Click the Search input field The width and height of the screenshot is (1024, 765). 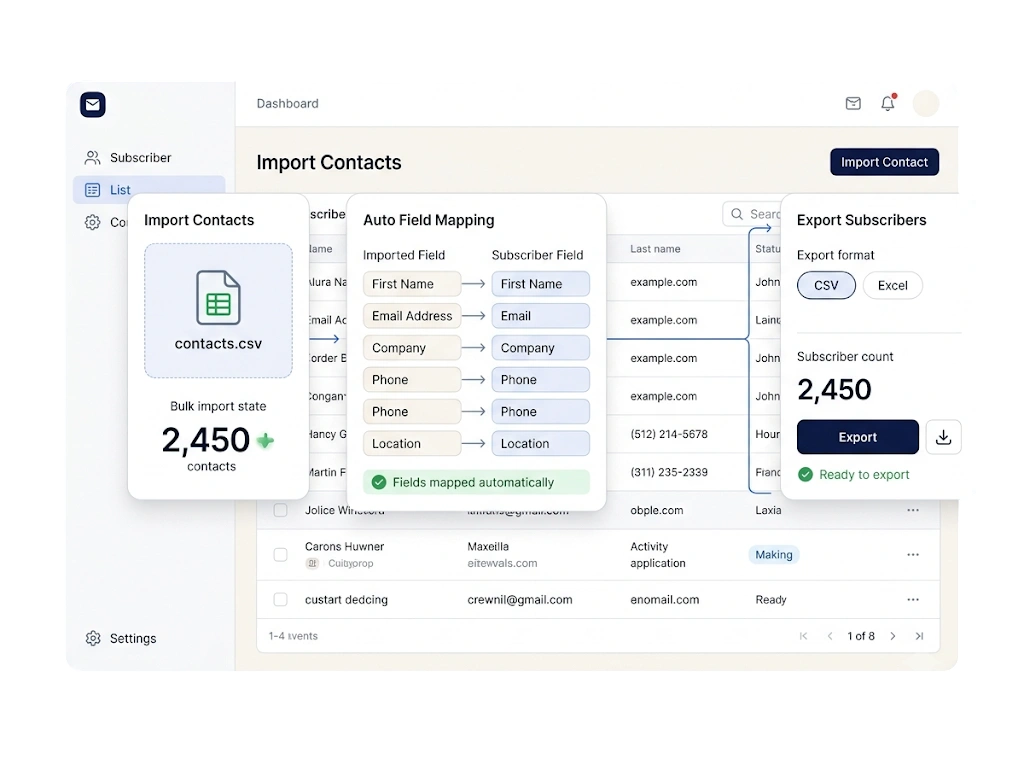(752, 214)
